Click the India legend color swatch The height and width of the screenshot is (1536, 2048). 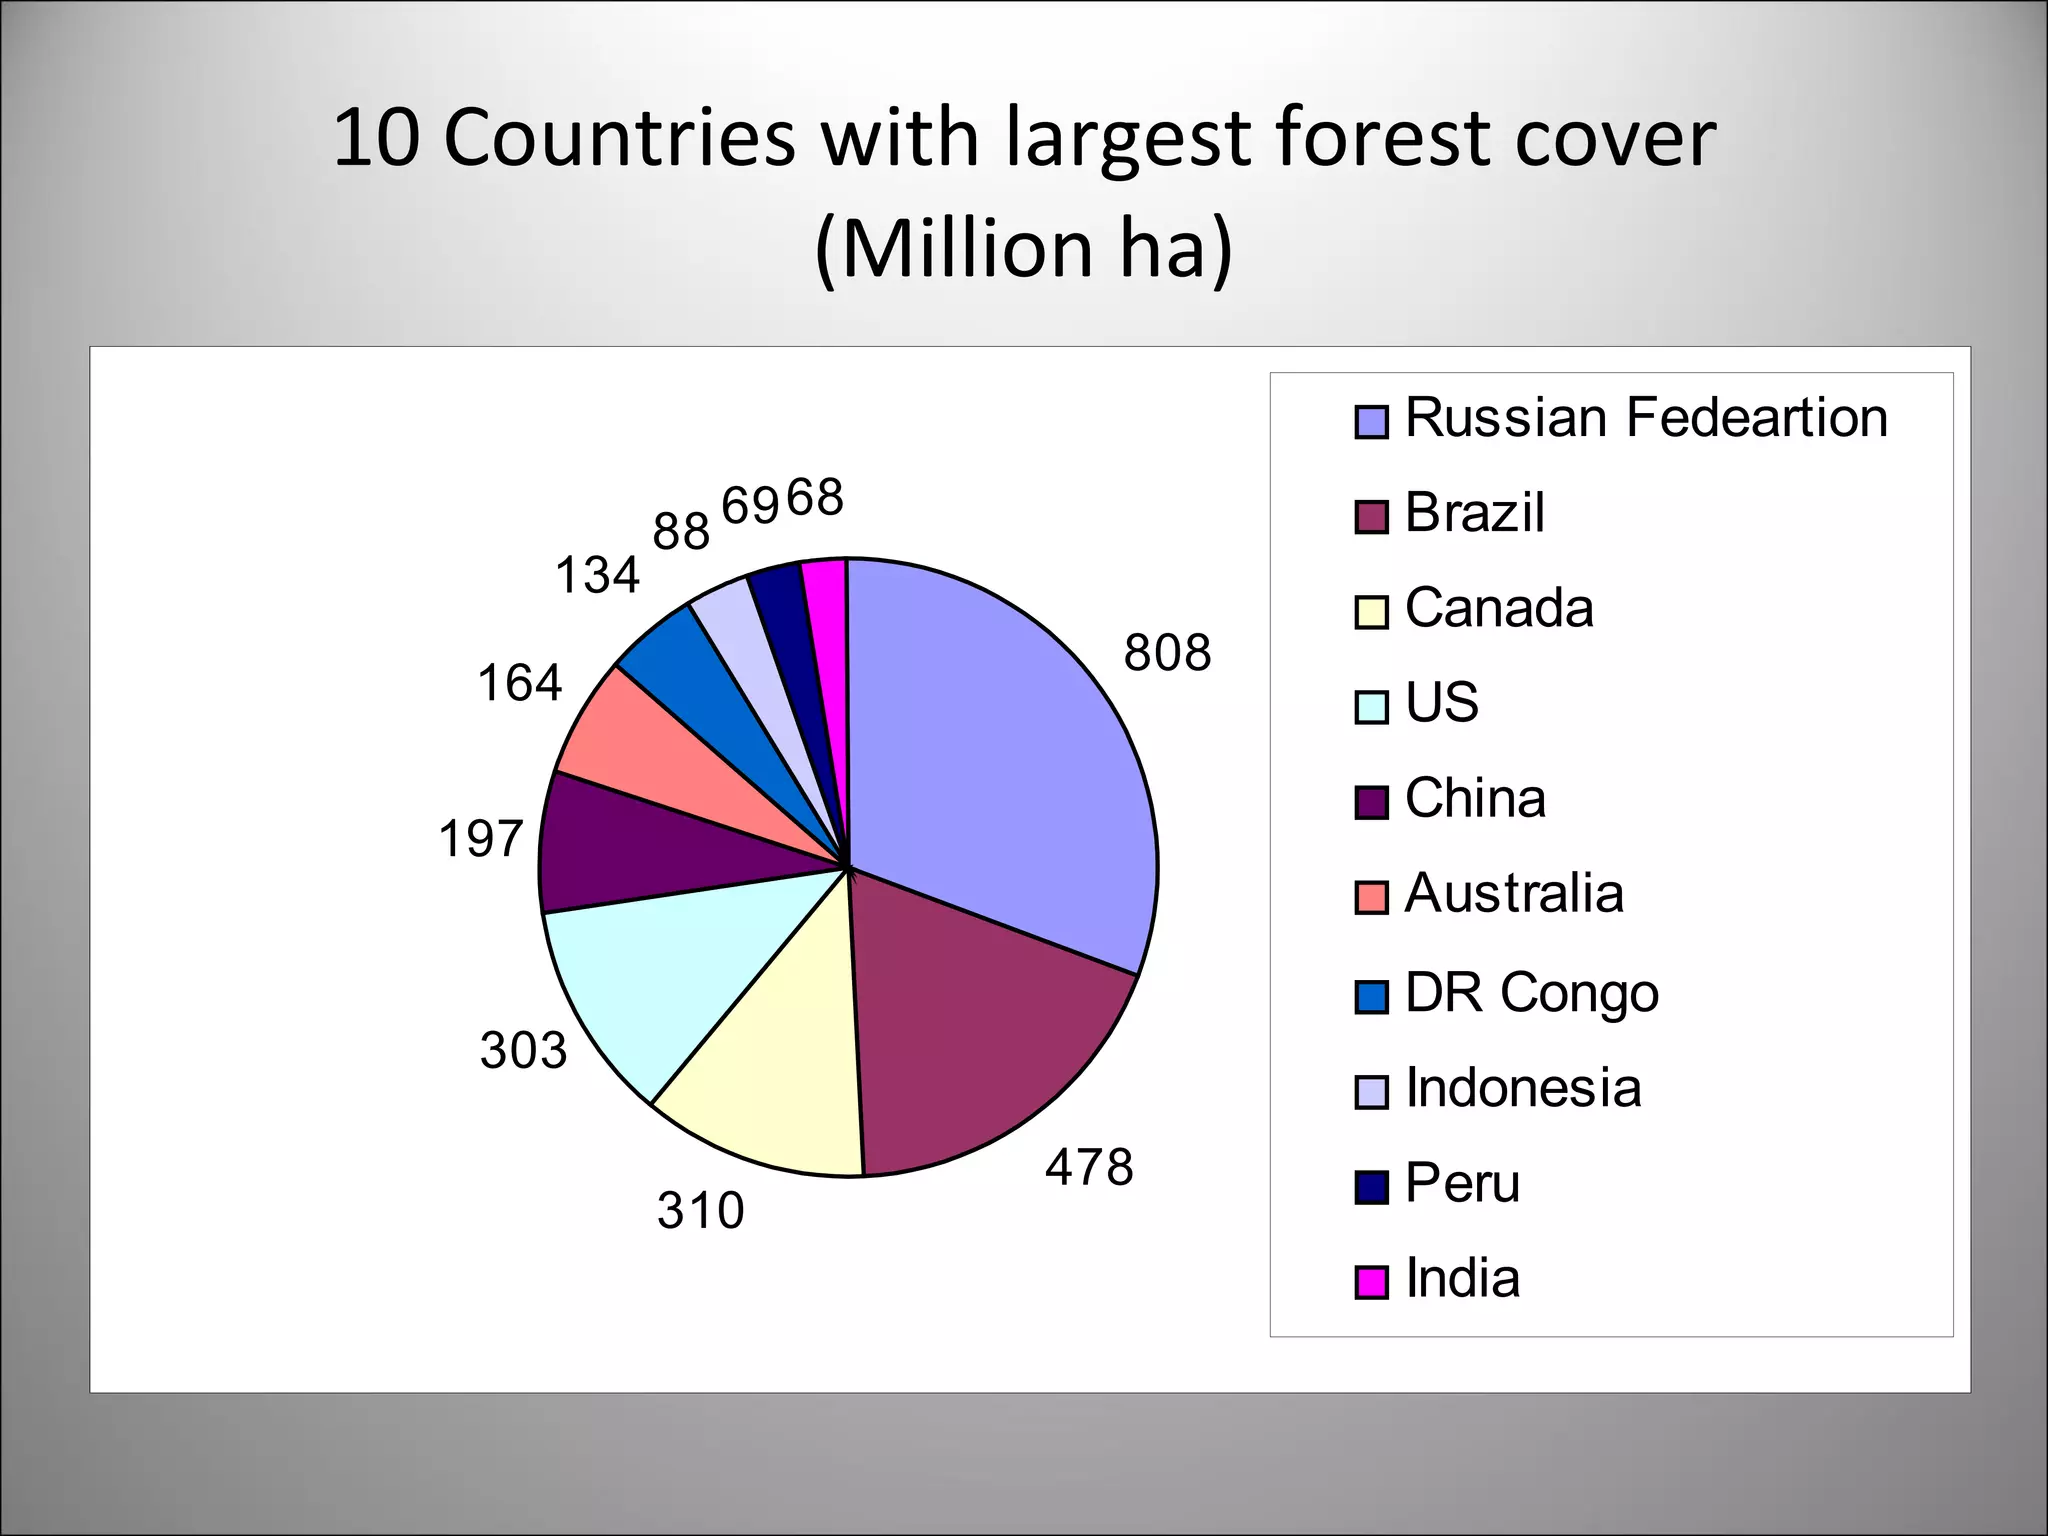(1371, 1282)
